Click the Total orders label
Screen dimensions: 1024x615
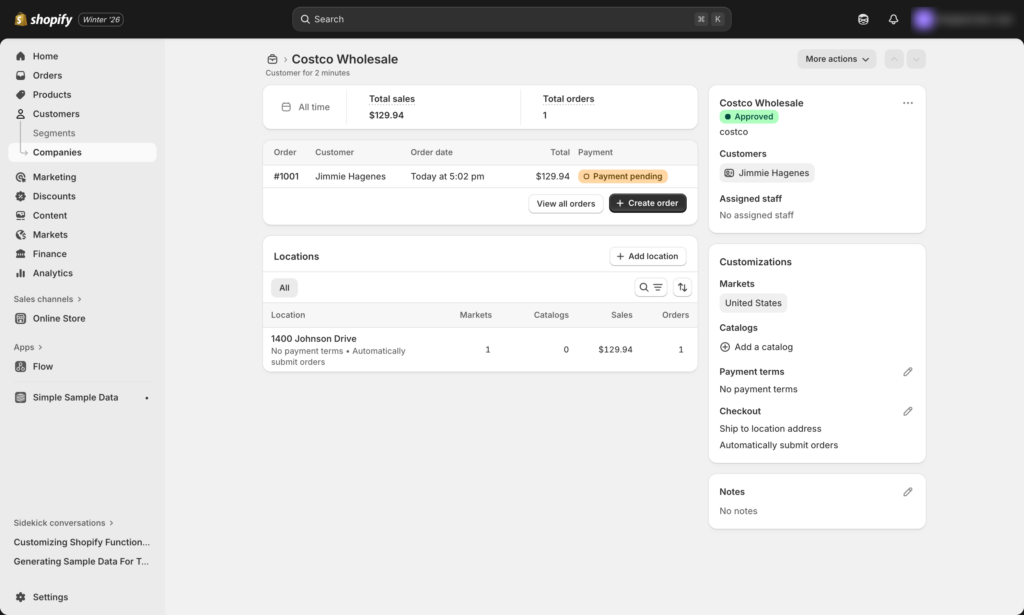(x=568, y=99)
